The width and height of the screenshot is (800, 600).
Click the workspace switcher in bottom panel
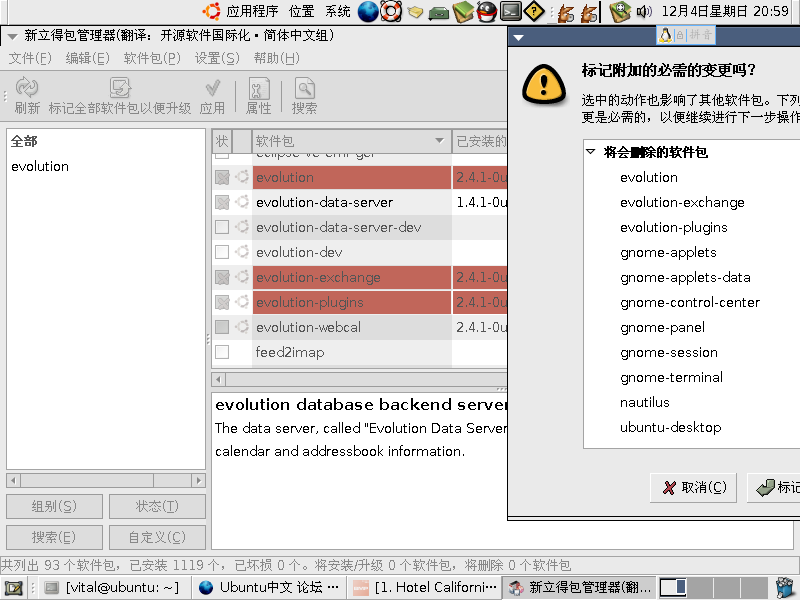point(714,588)
